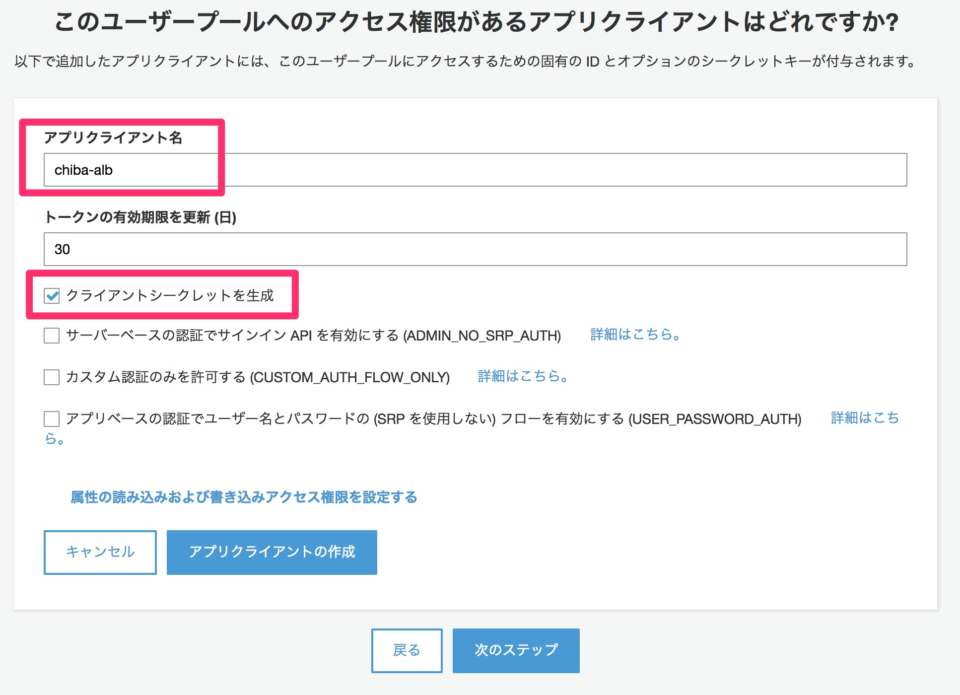
Task: Click the 次のステップ button
Action: (516, 650)
